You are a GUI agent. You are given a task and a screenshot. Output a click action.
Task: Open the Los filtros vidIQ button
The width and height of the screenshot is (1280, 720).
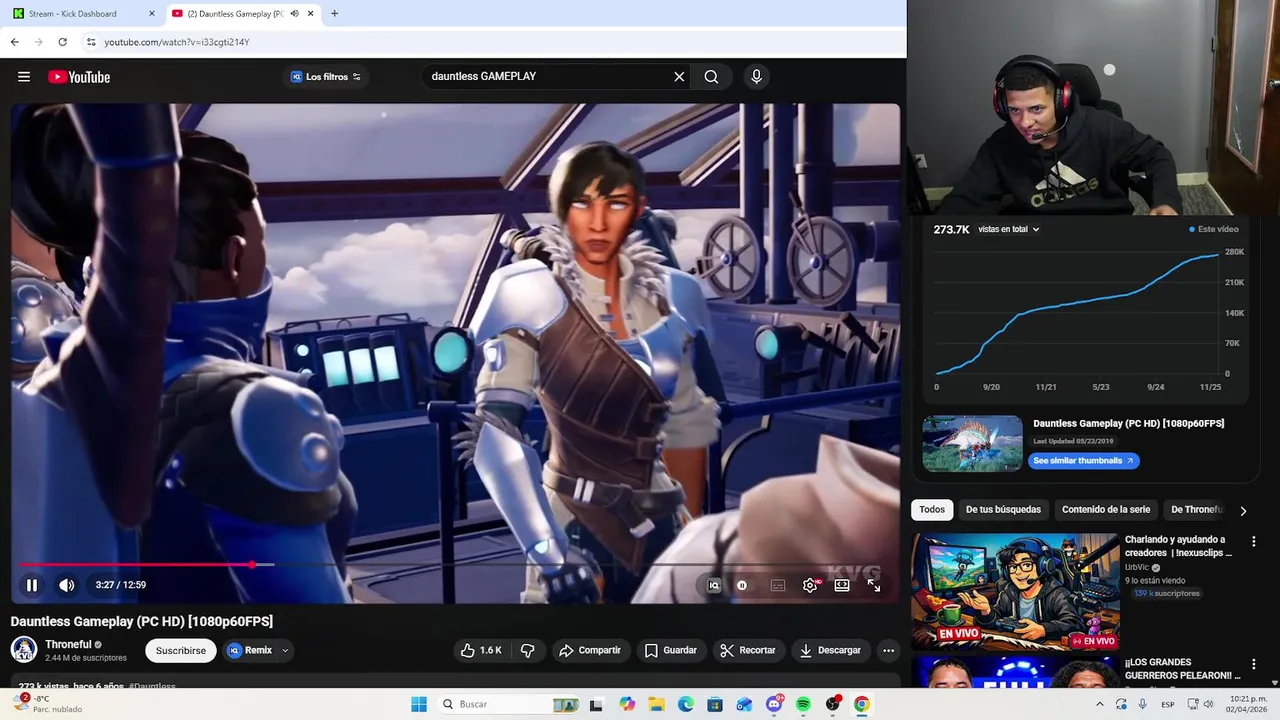[x=326, y=77]
